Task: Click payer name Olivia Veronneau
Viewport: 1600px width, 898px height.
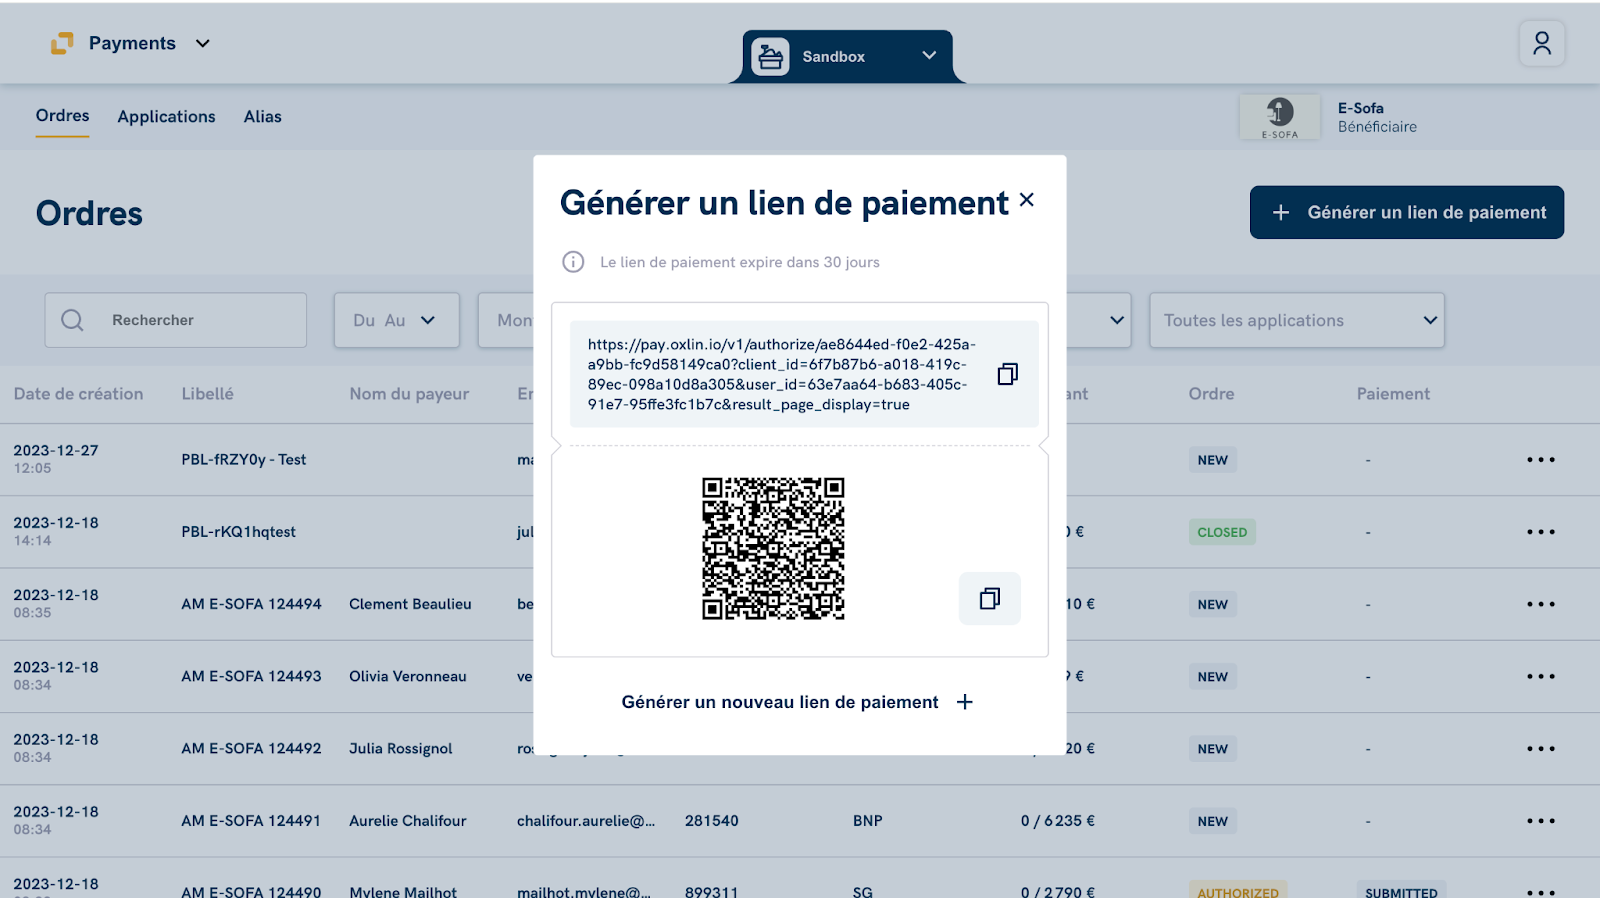Action: coord(407,676)
